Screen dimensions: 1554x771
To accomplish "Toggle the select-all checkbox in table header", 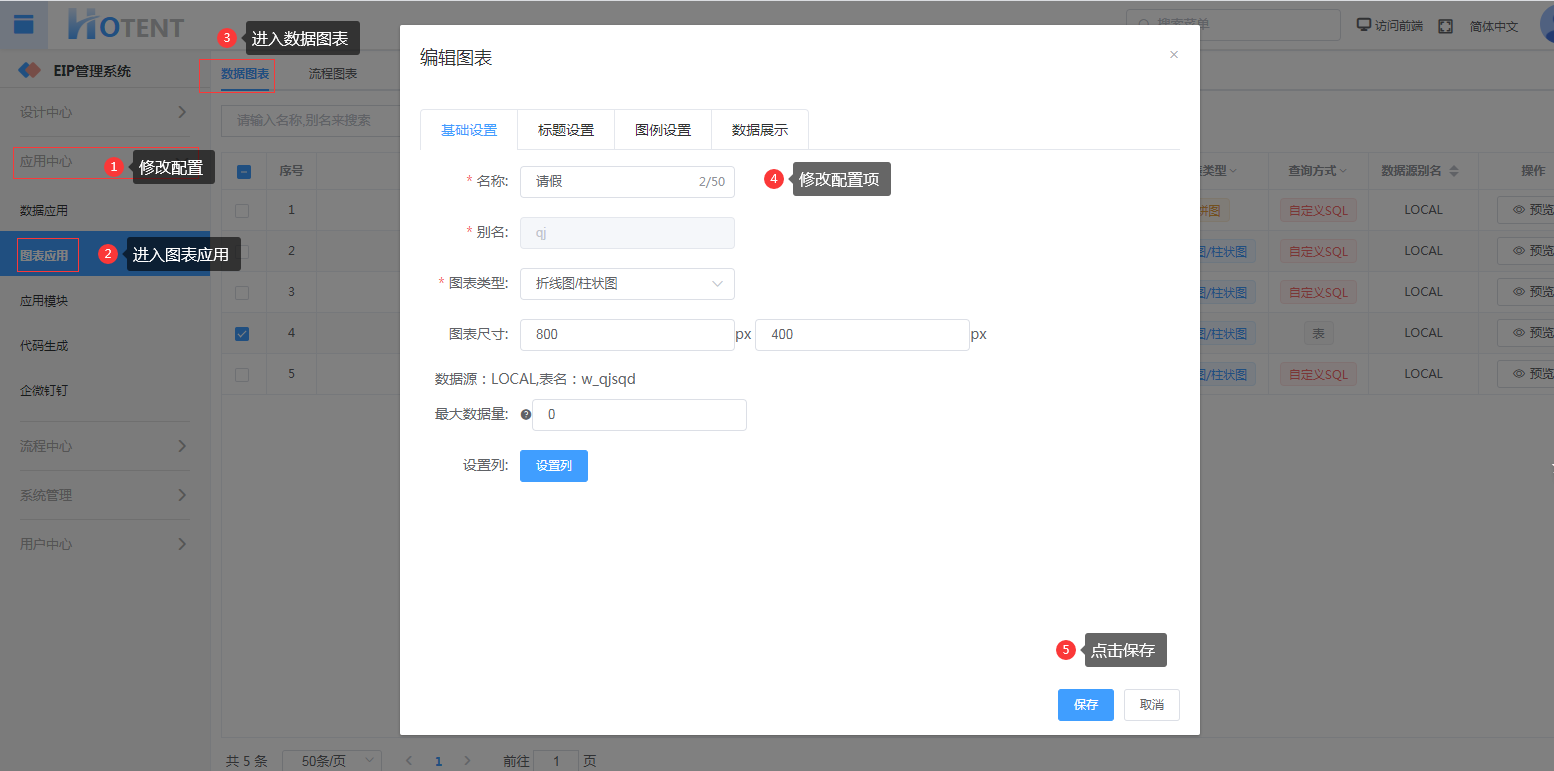I will pos(243,171).
